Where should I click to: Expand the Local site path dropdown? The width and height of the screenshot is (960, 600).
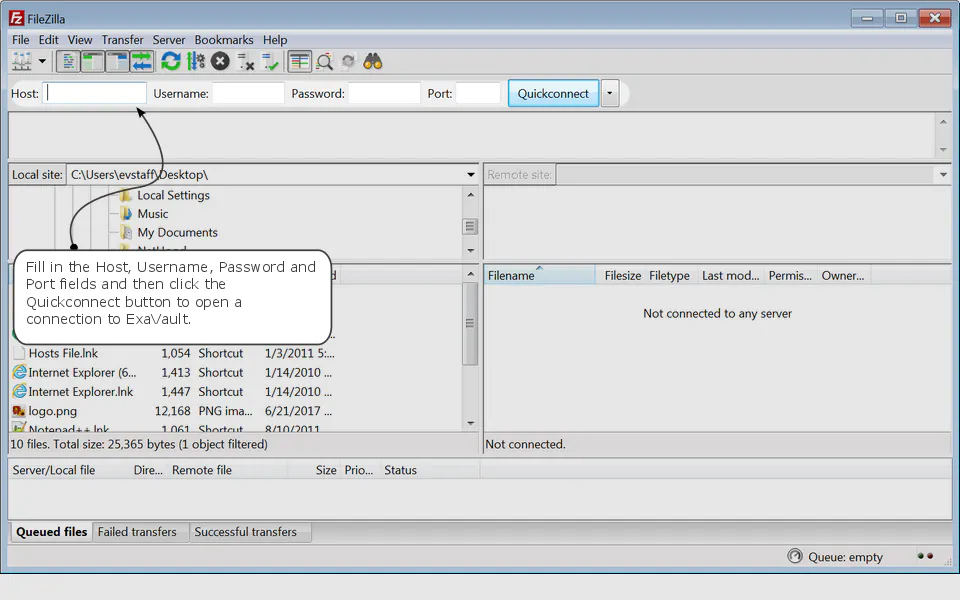pos(470,174)
